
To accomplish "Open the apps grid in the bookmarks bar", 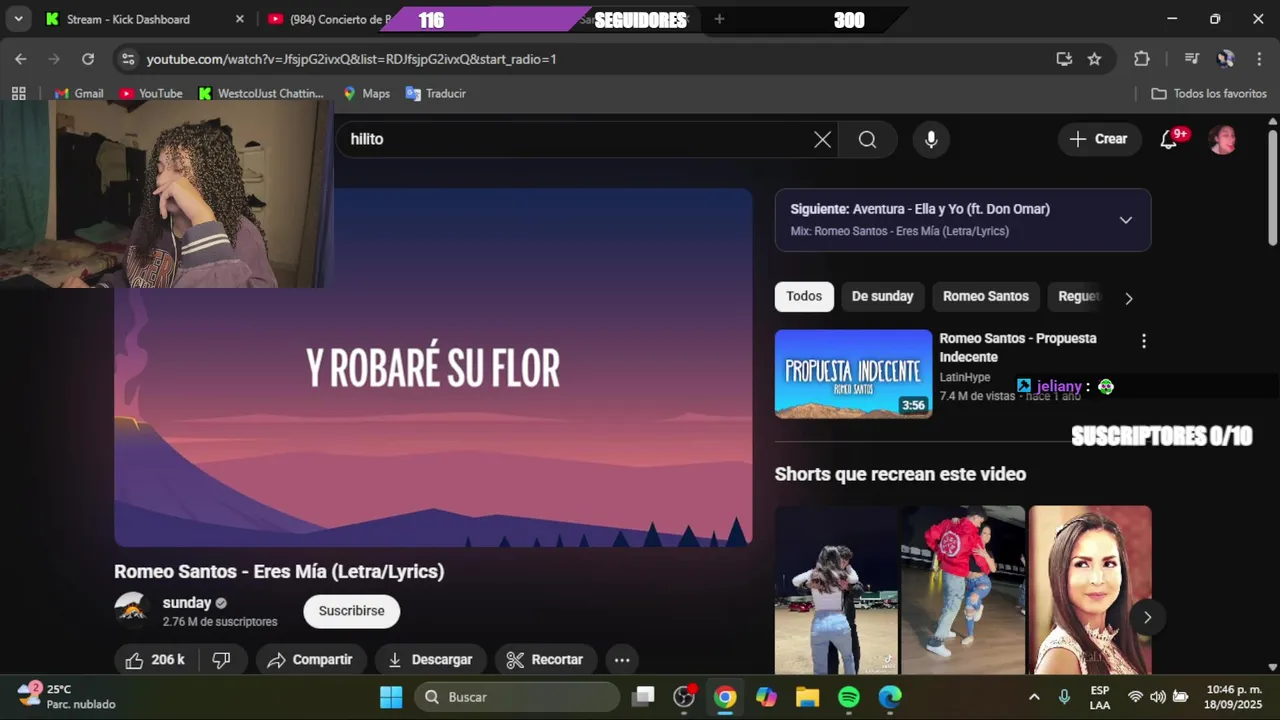I will pos(18,93).
